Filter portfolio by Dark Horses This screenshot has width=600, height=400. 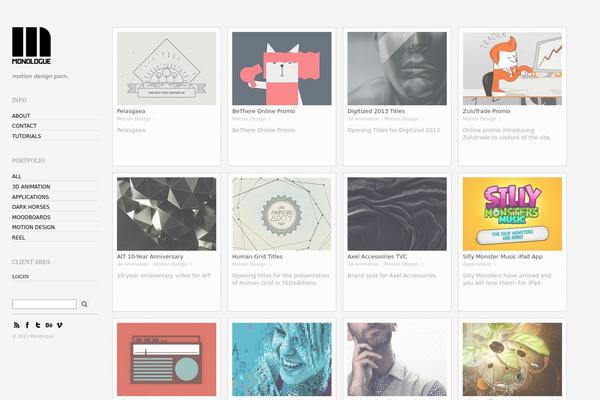[x=31, y=207]
